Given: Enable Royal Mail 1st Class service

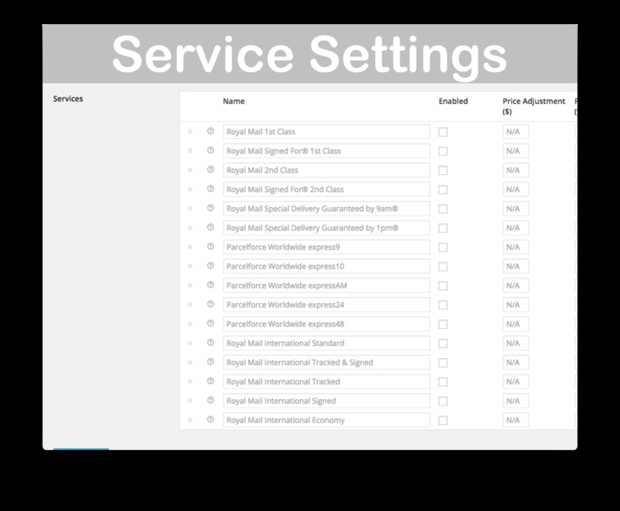Looking at the screenshot, I should [443, 132].
